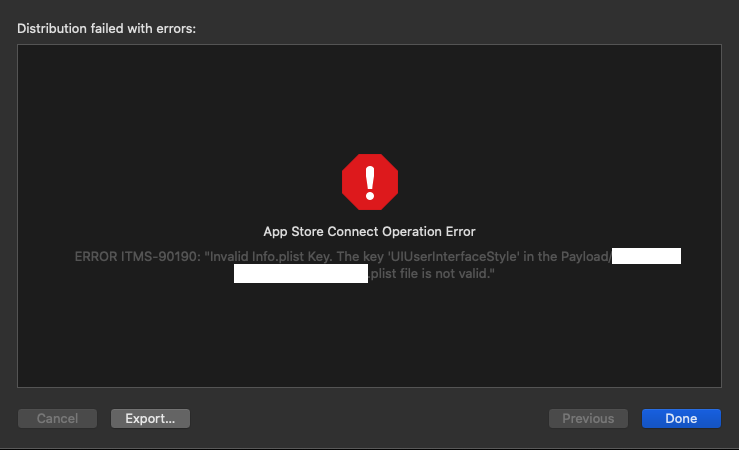Select the App Store Connect Operation Error heading

point(369,231)
